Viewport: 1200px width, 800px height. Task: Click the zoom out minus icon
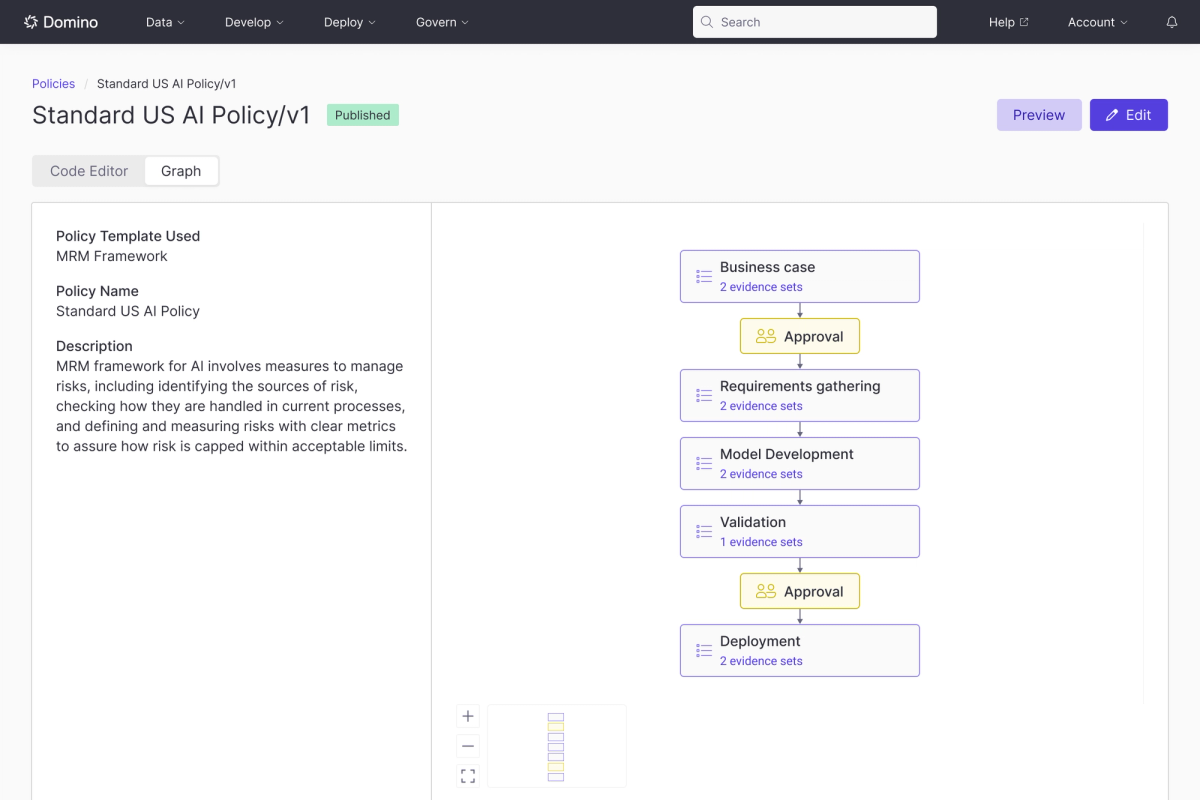coord(467,745)
